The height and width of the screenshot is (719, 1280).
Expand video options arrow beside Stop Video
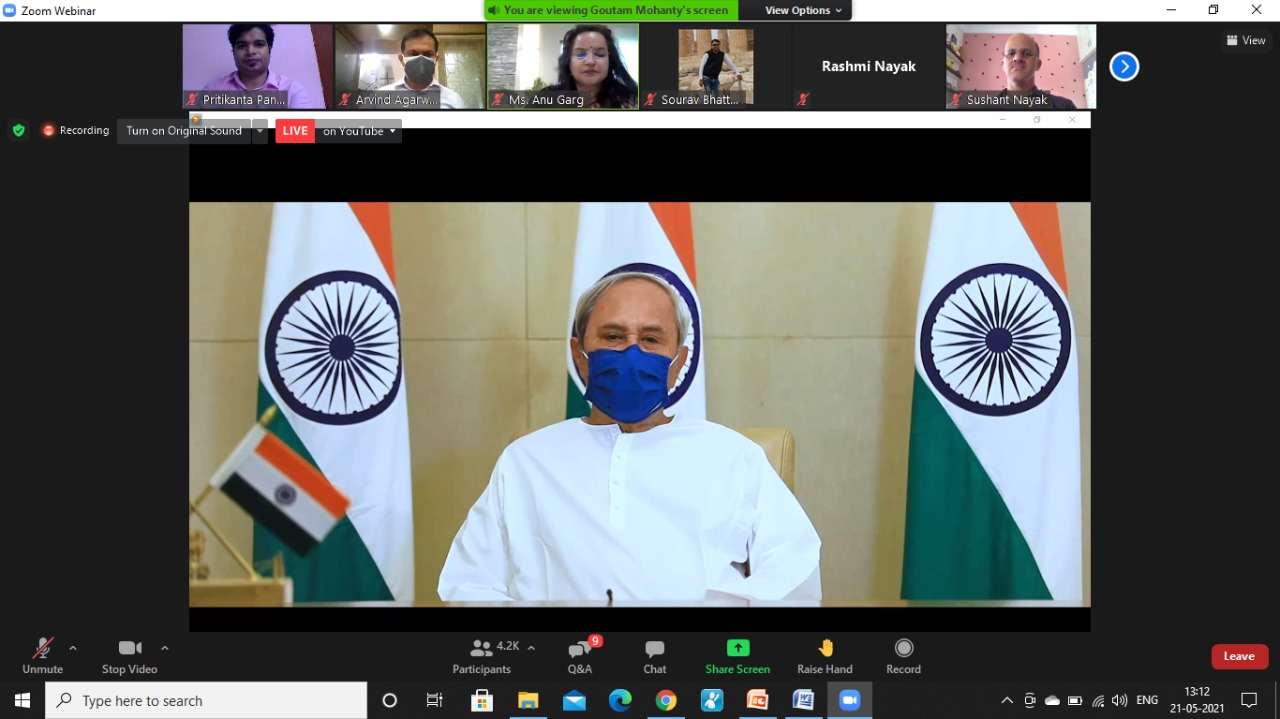(165, 648)
